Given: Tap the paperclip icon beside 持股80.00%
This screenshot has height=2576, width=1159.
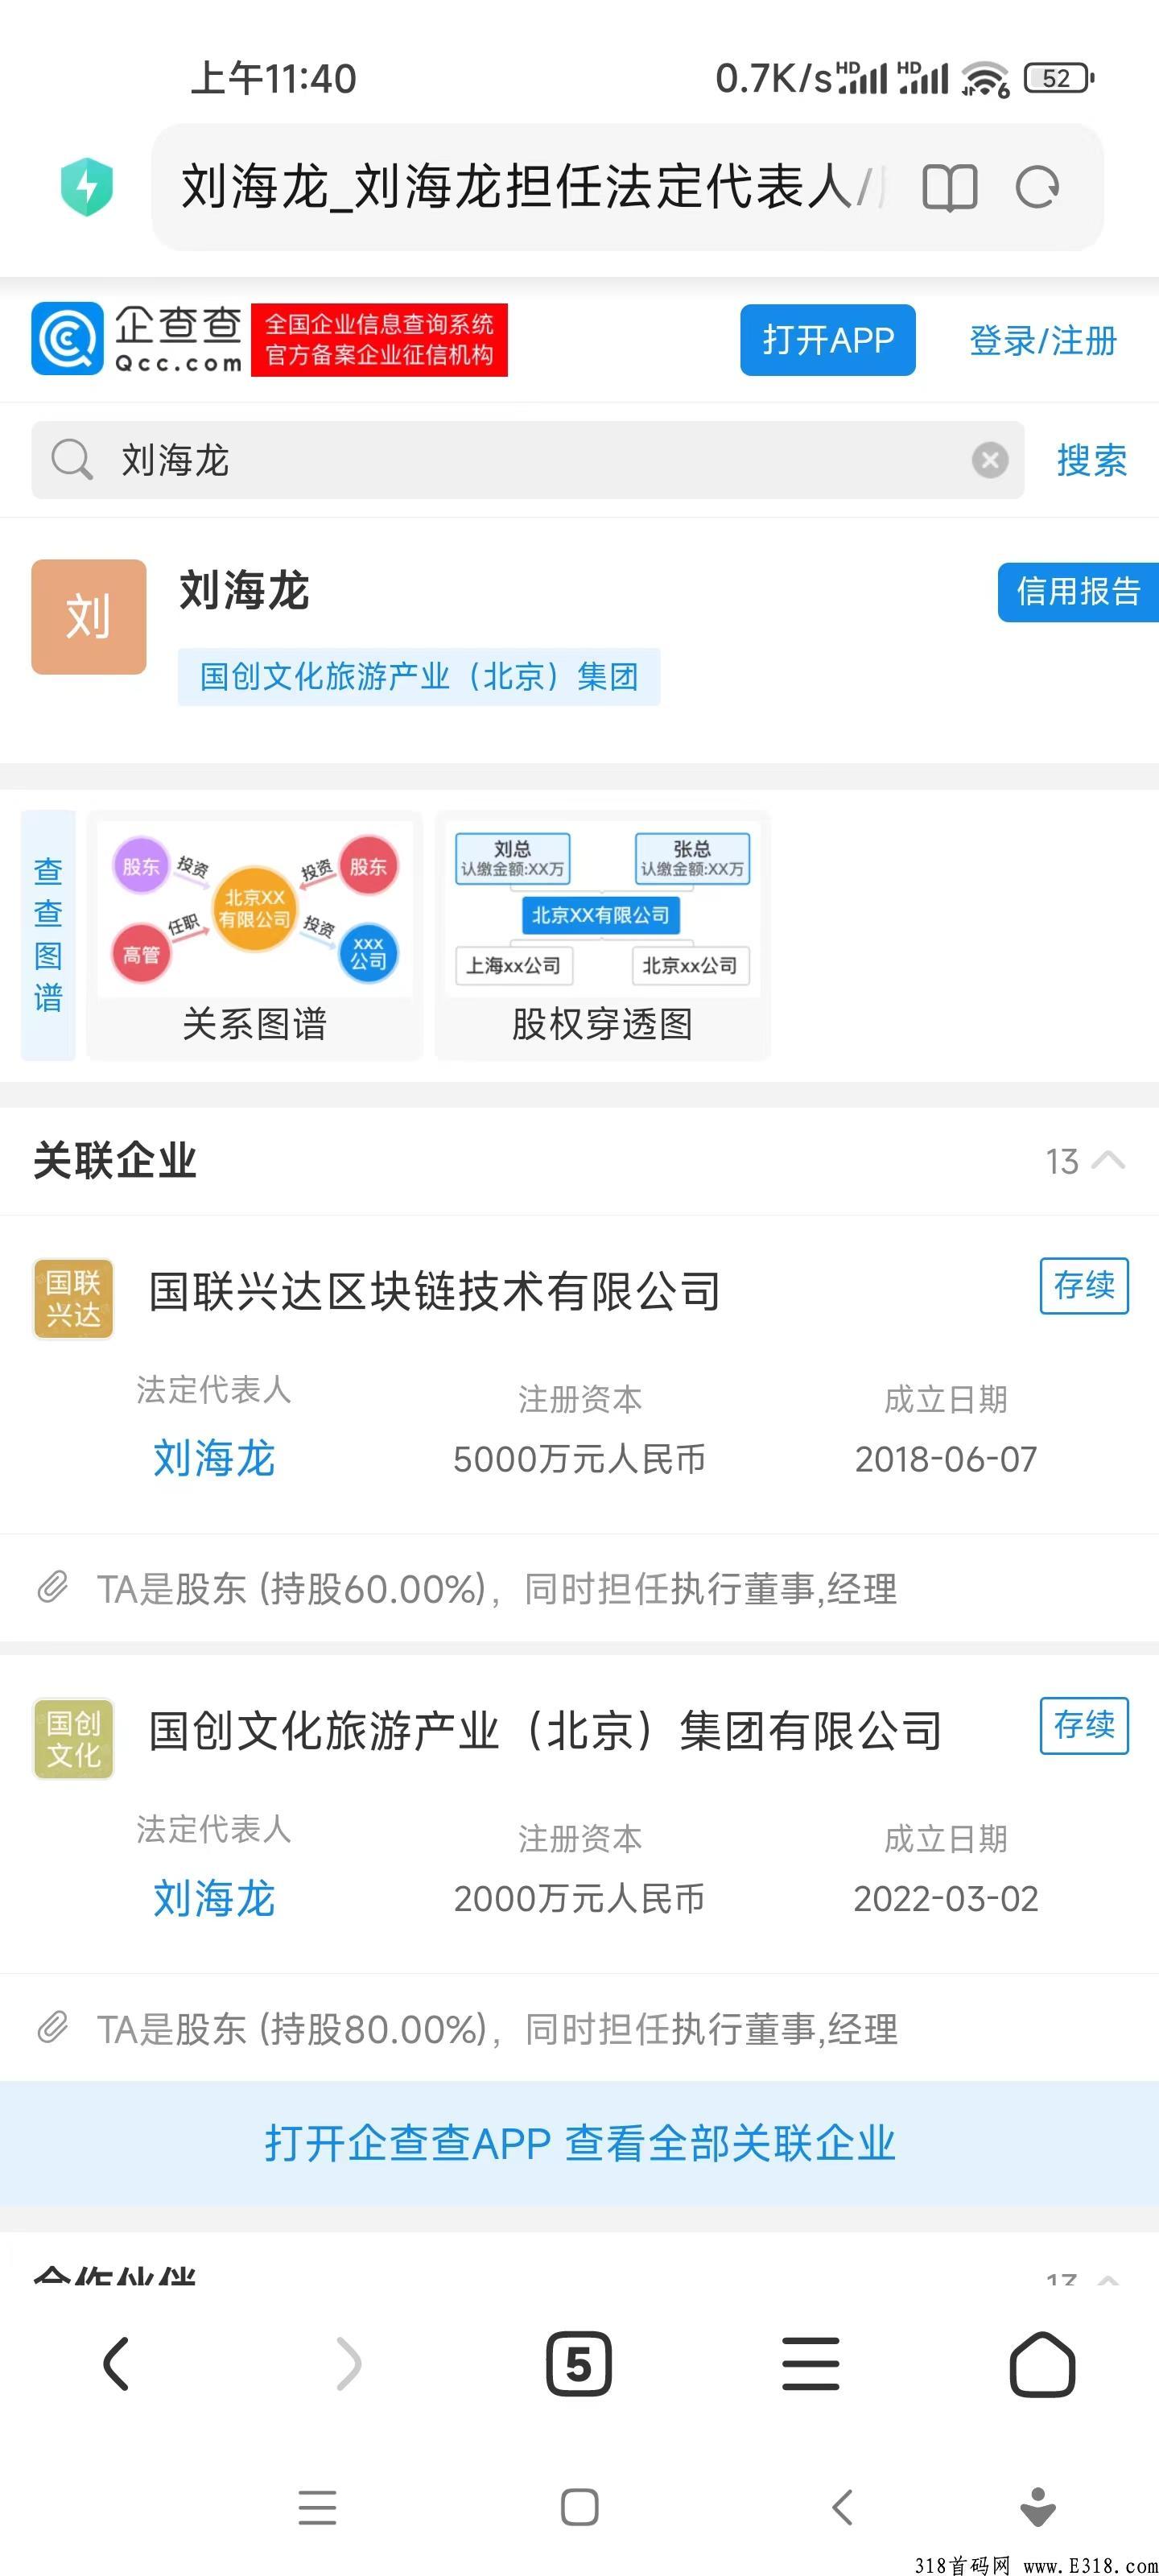Looking at the screenshot, I should 52,2027.
